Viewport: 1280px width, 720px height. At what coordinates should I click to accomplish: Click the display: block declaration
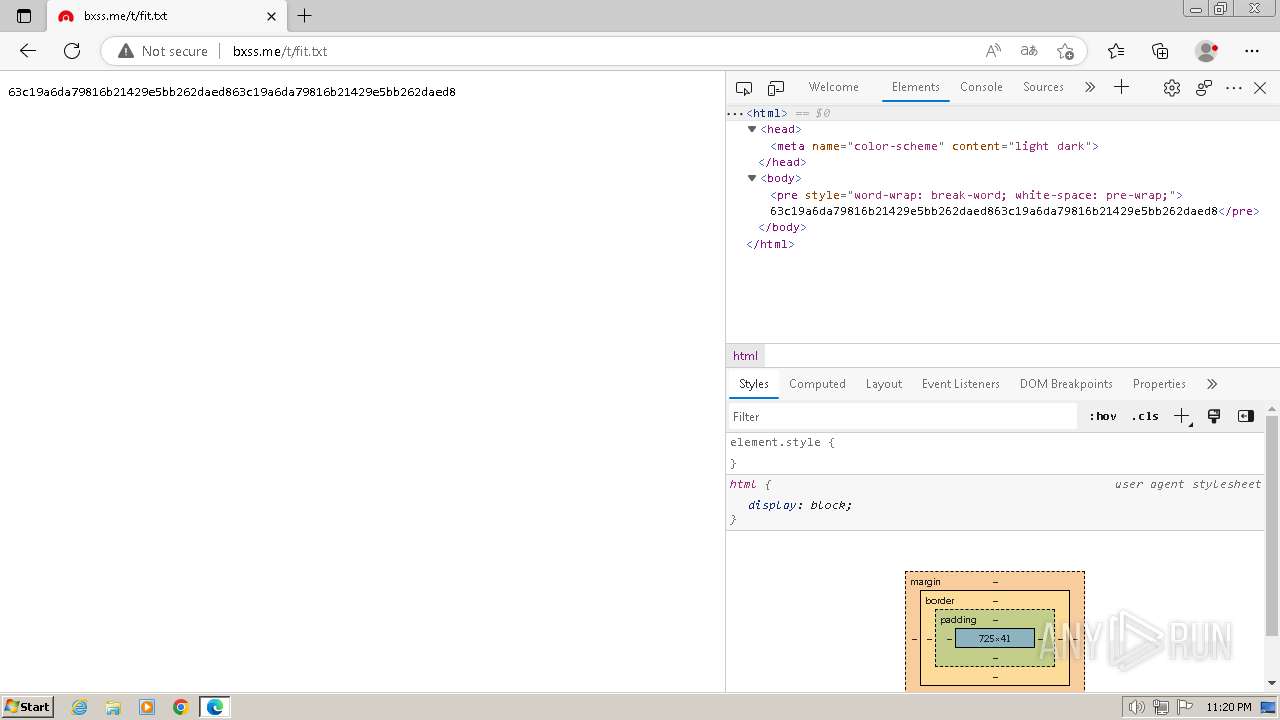pos(800,505)
